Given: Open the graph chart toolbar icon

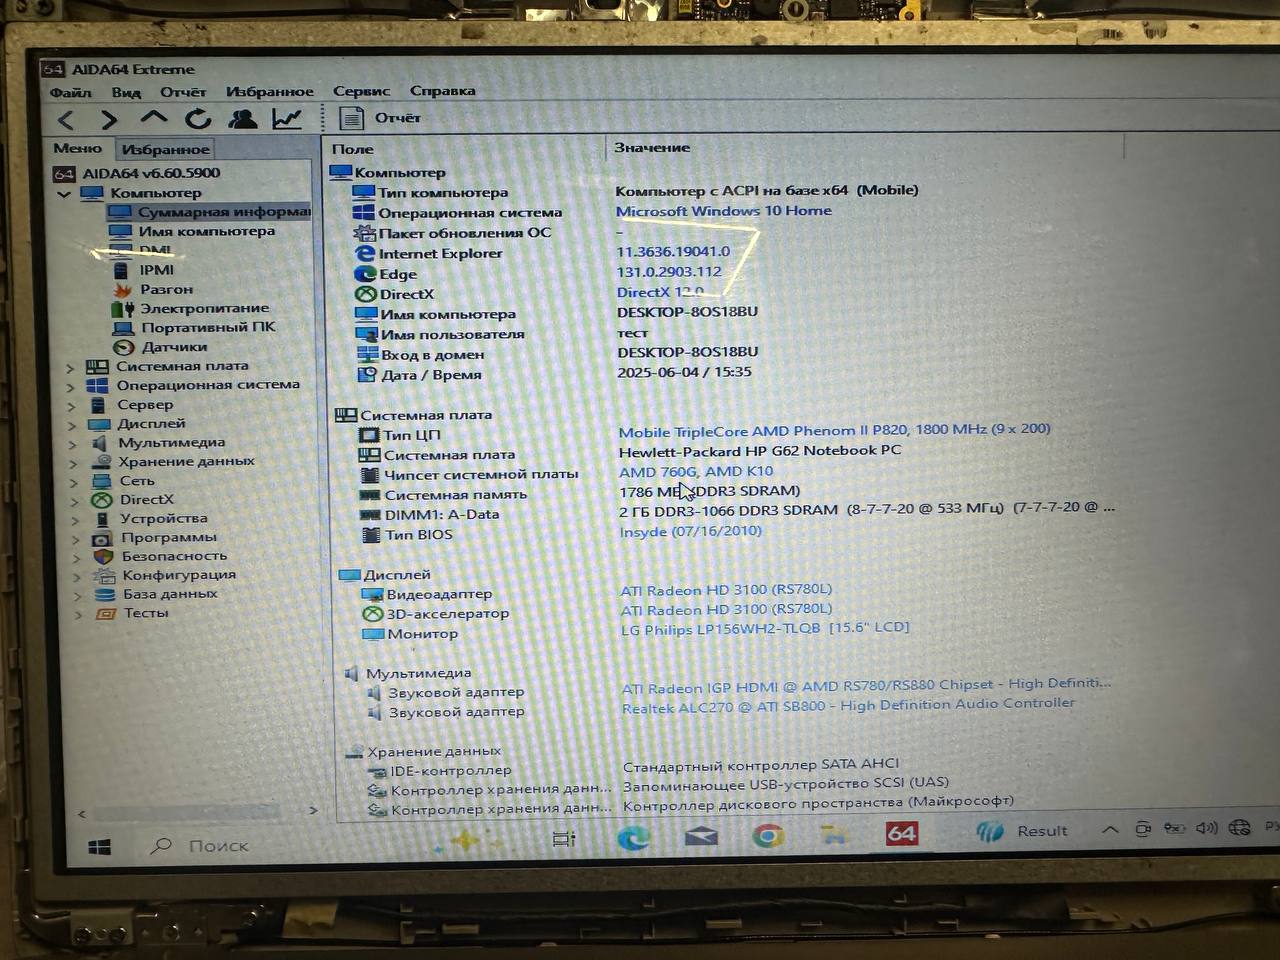Looking at the screenshot, I should tap(287, 119).
